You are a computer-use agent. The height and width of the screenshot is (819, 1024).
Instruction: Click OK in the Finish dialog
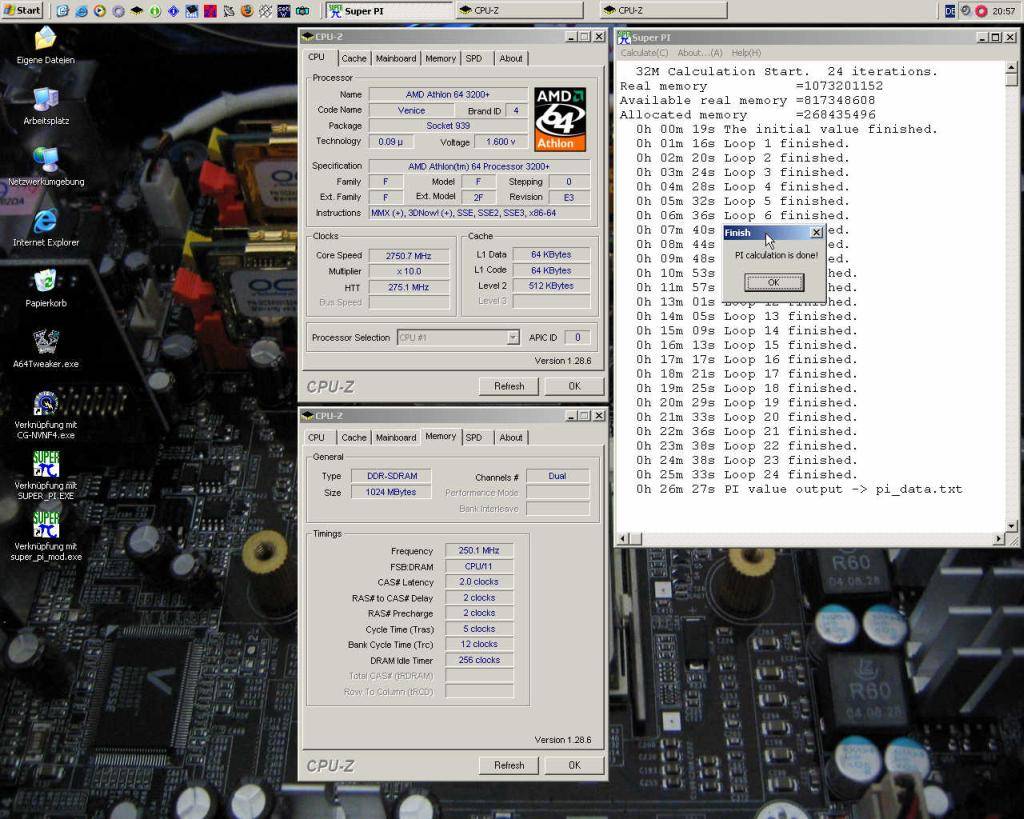point(774,282)
